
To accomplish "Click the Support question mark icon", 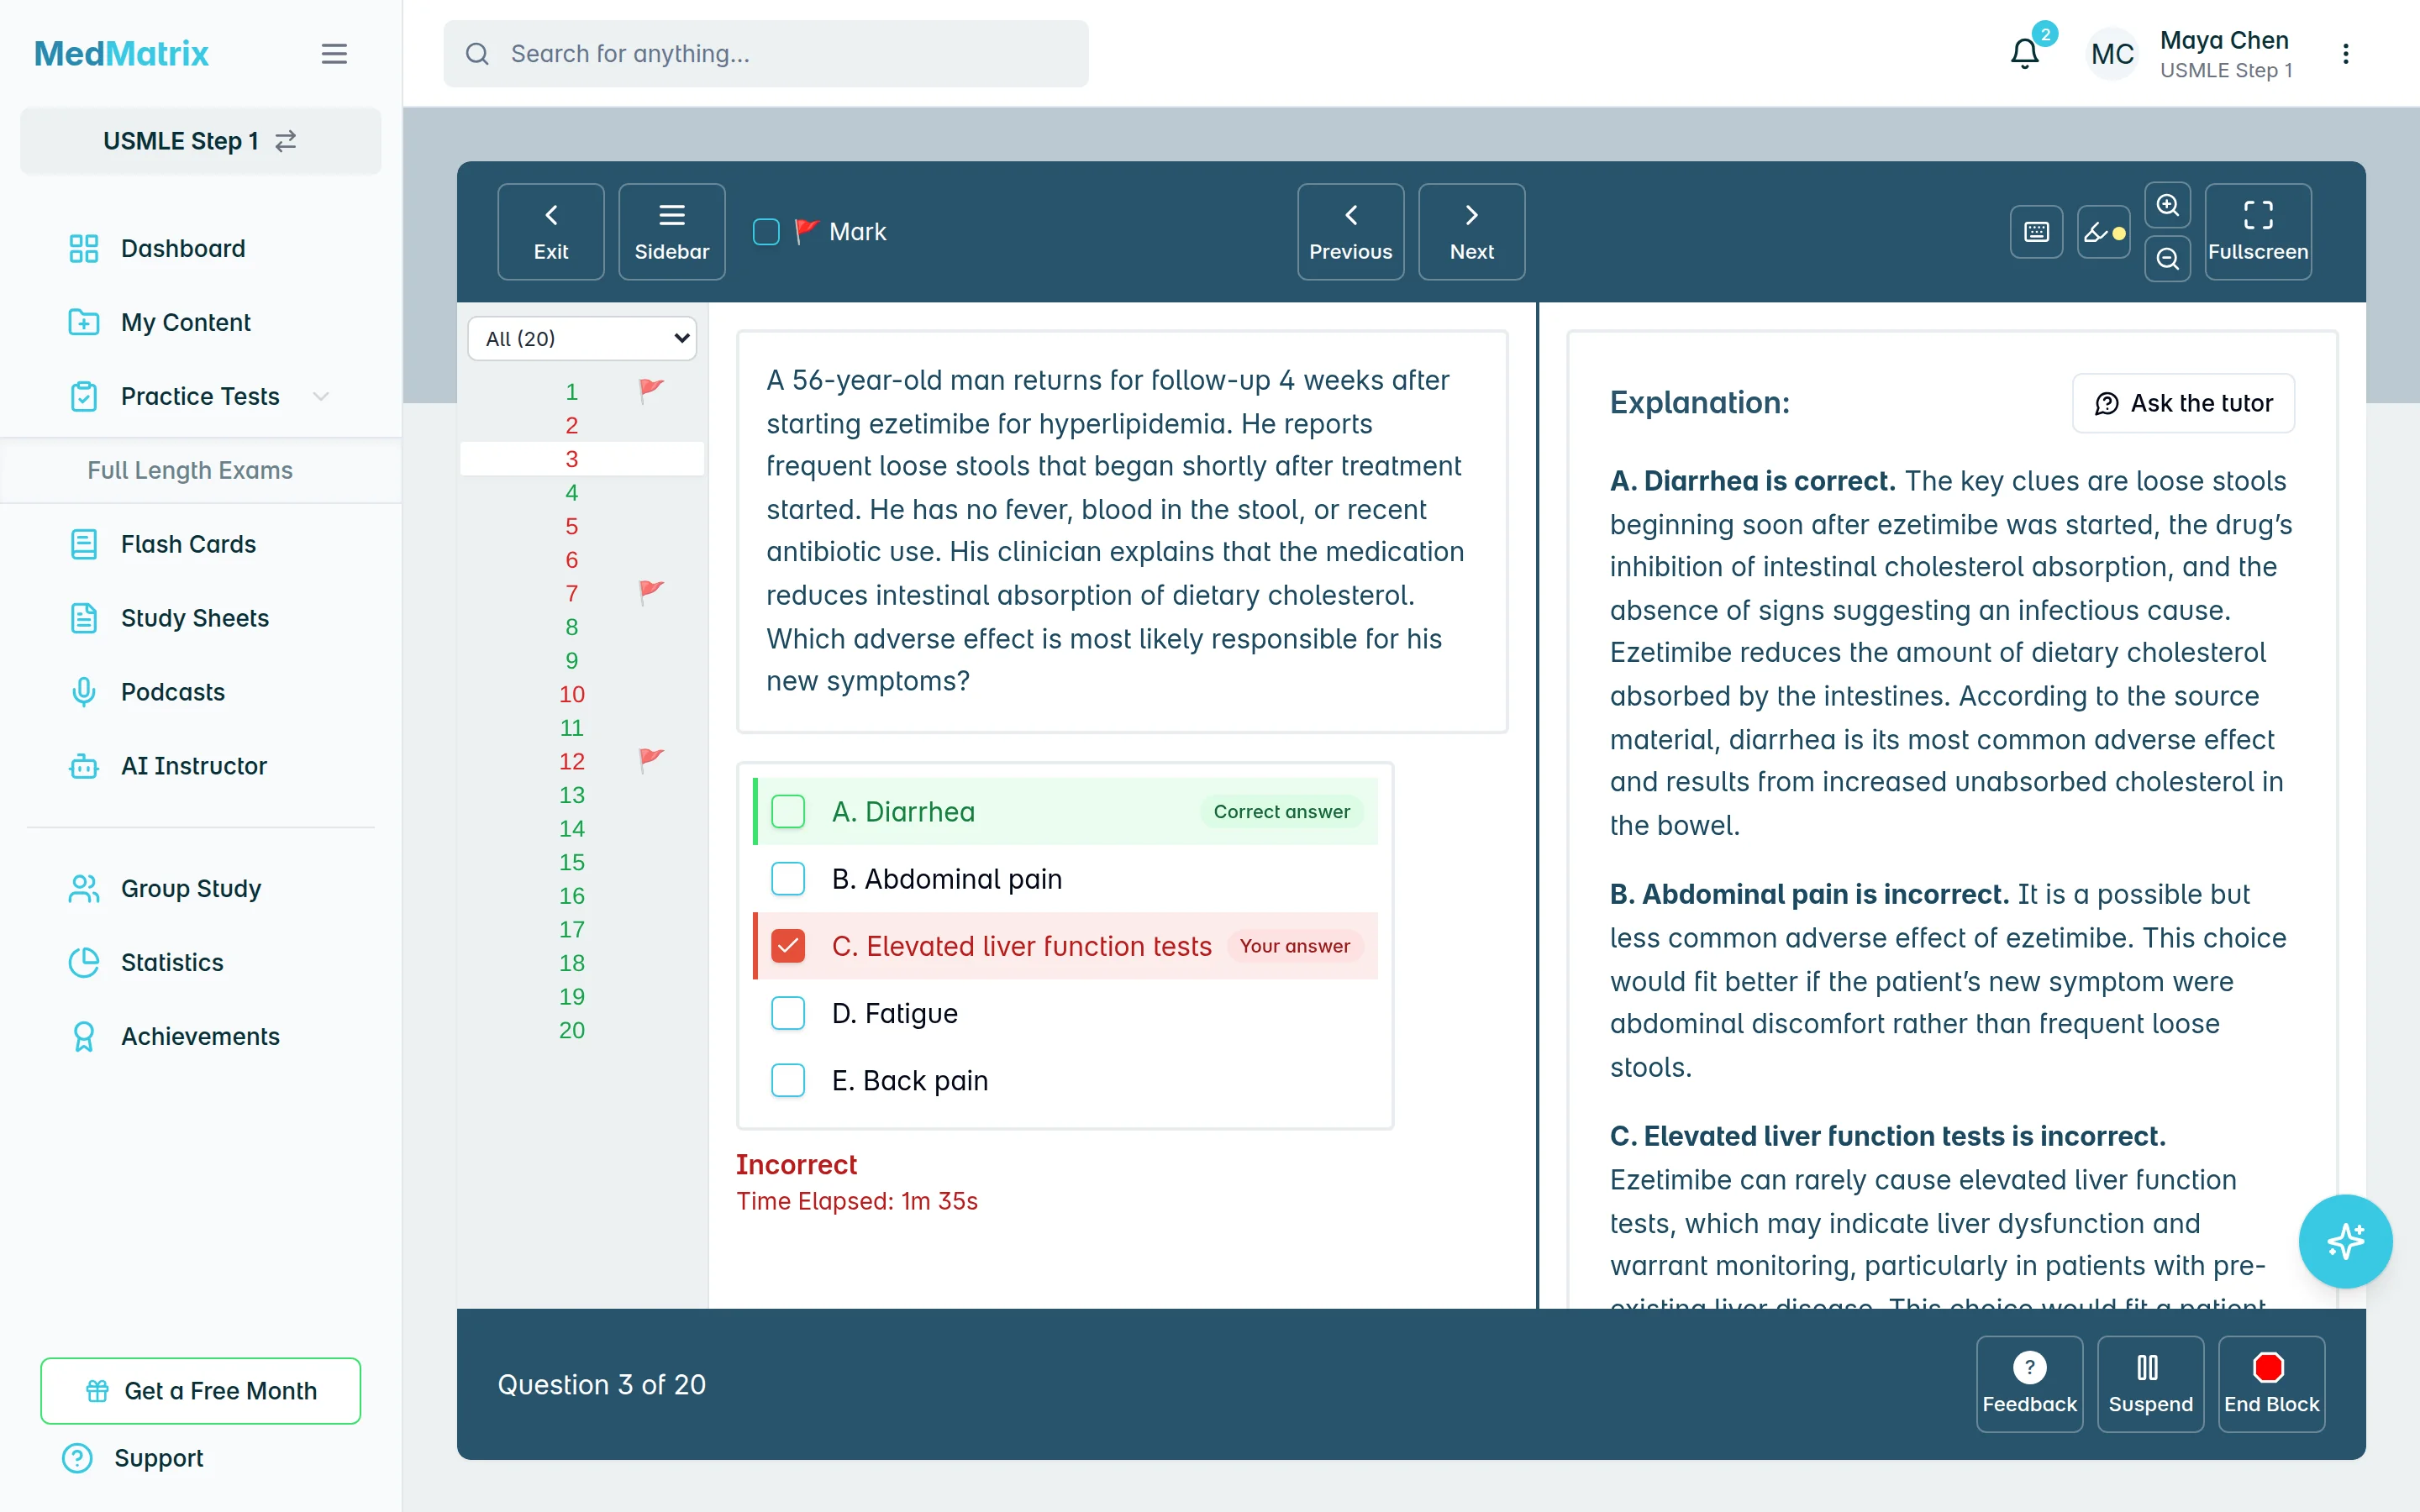I will click(x=77, y=1458).
